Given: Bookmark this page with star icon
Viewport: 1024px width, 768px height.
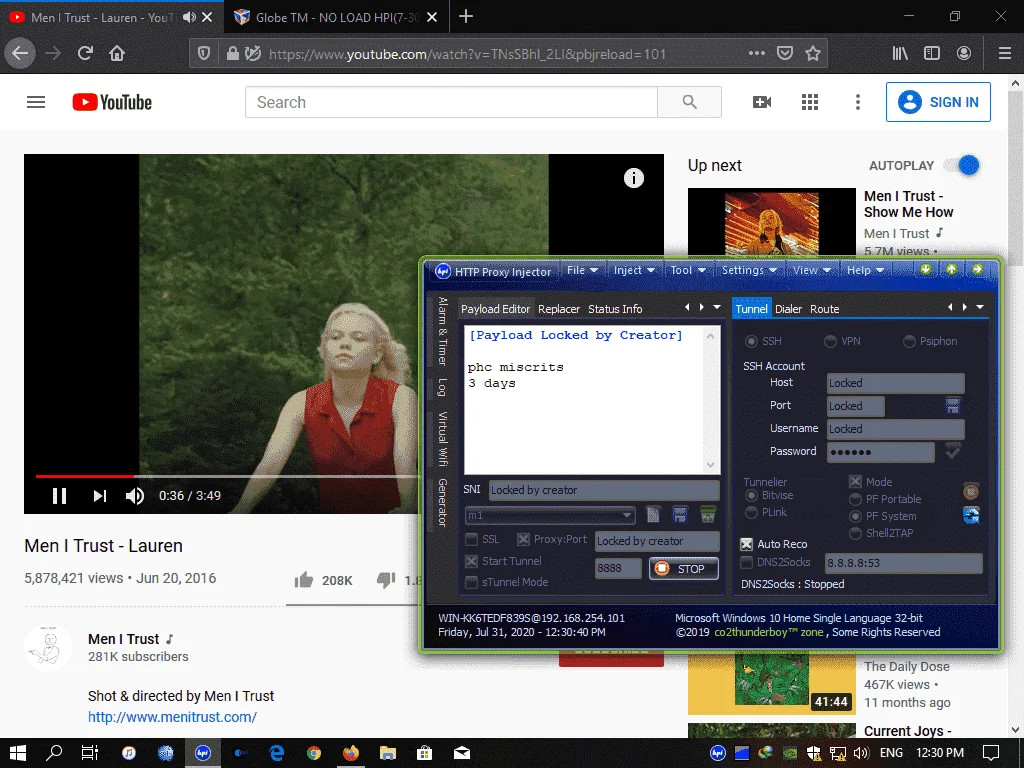Looking at the screenshot, I should [812, 53].
